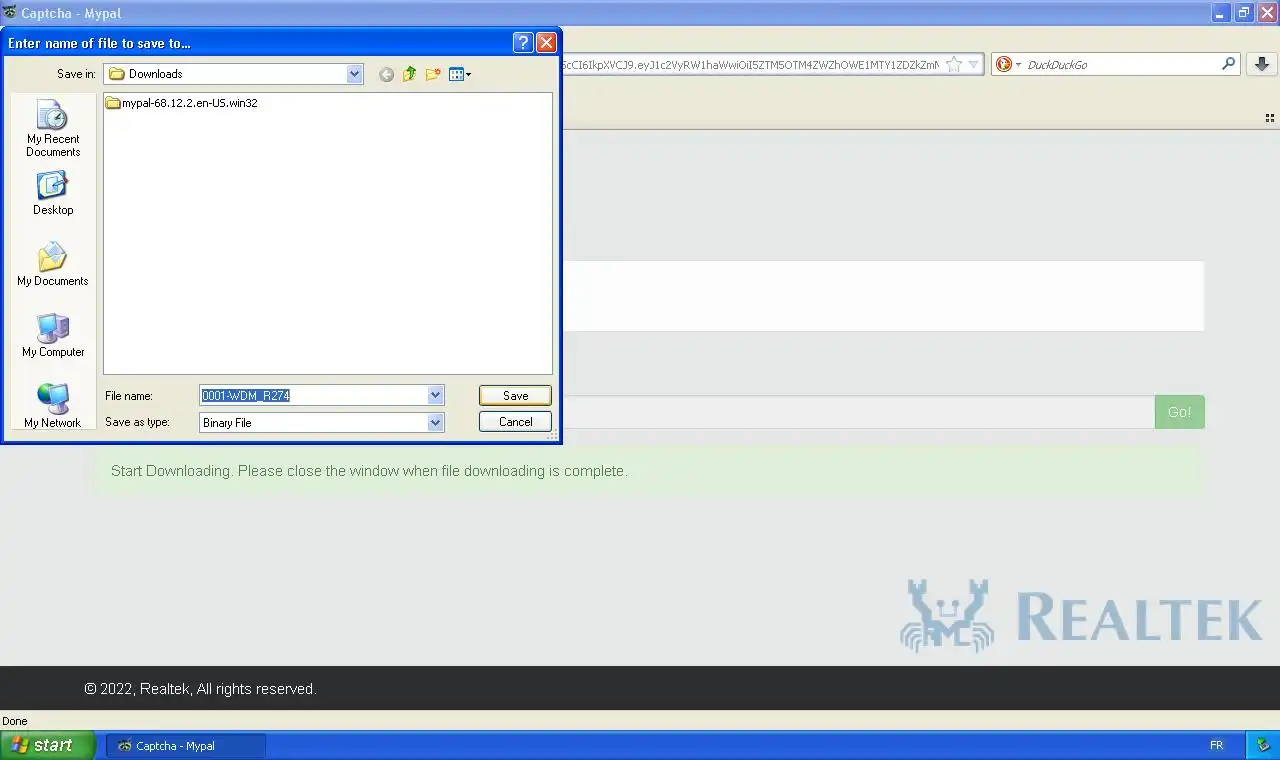Click the green Go! button
The height and width of the screenshot is (760, 1280).
tap(1179, 412)
